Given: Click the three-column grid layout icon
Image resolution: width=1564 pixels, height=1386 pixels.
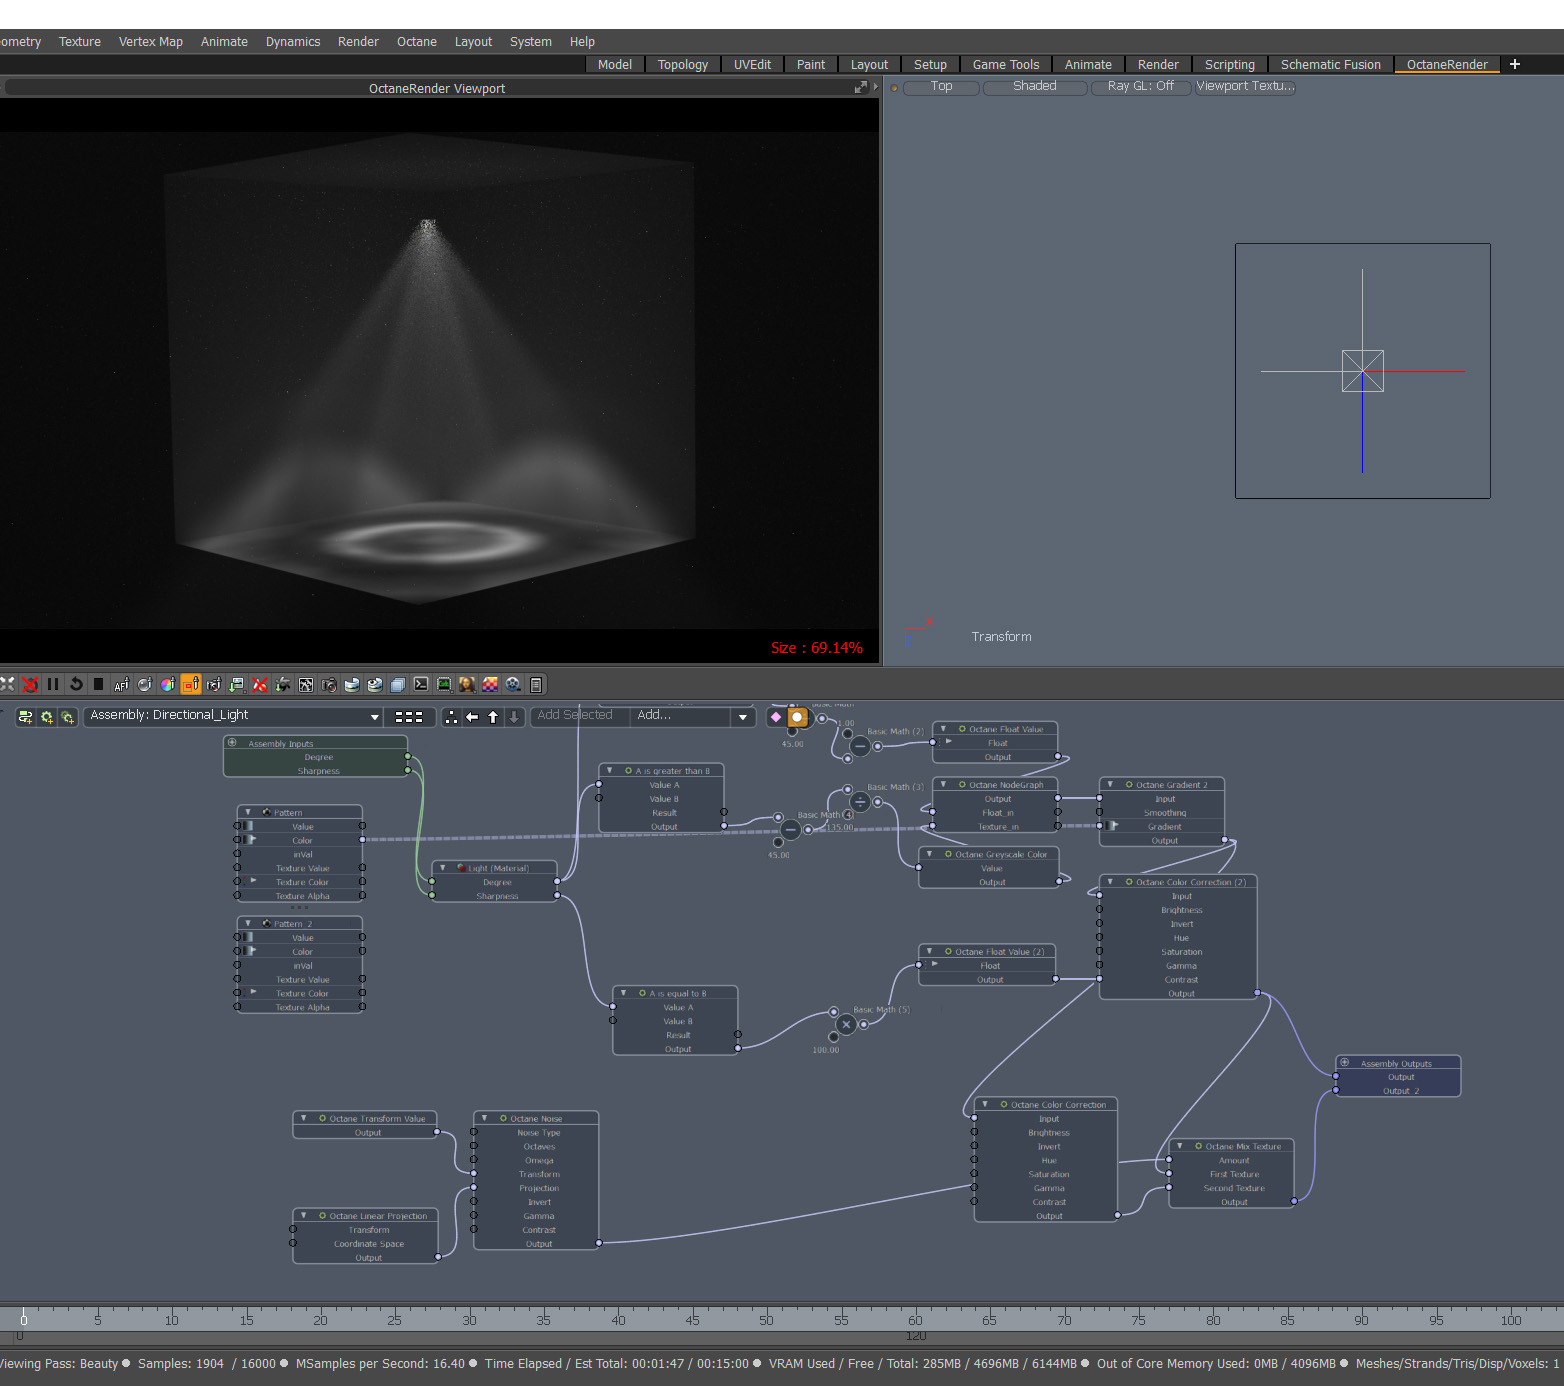Looking at the screenshot, I should pos(409,717).
